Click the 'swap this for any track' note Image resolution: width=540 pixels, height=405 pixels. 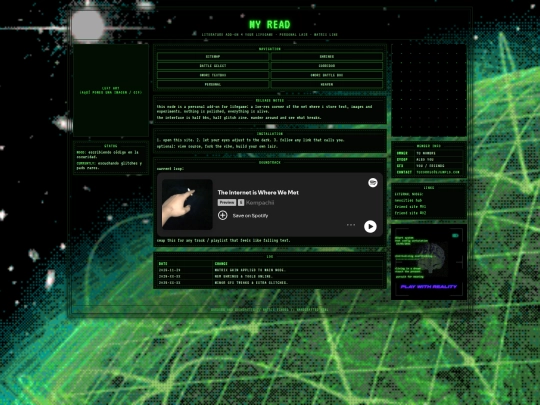pos(224,240)
